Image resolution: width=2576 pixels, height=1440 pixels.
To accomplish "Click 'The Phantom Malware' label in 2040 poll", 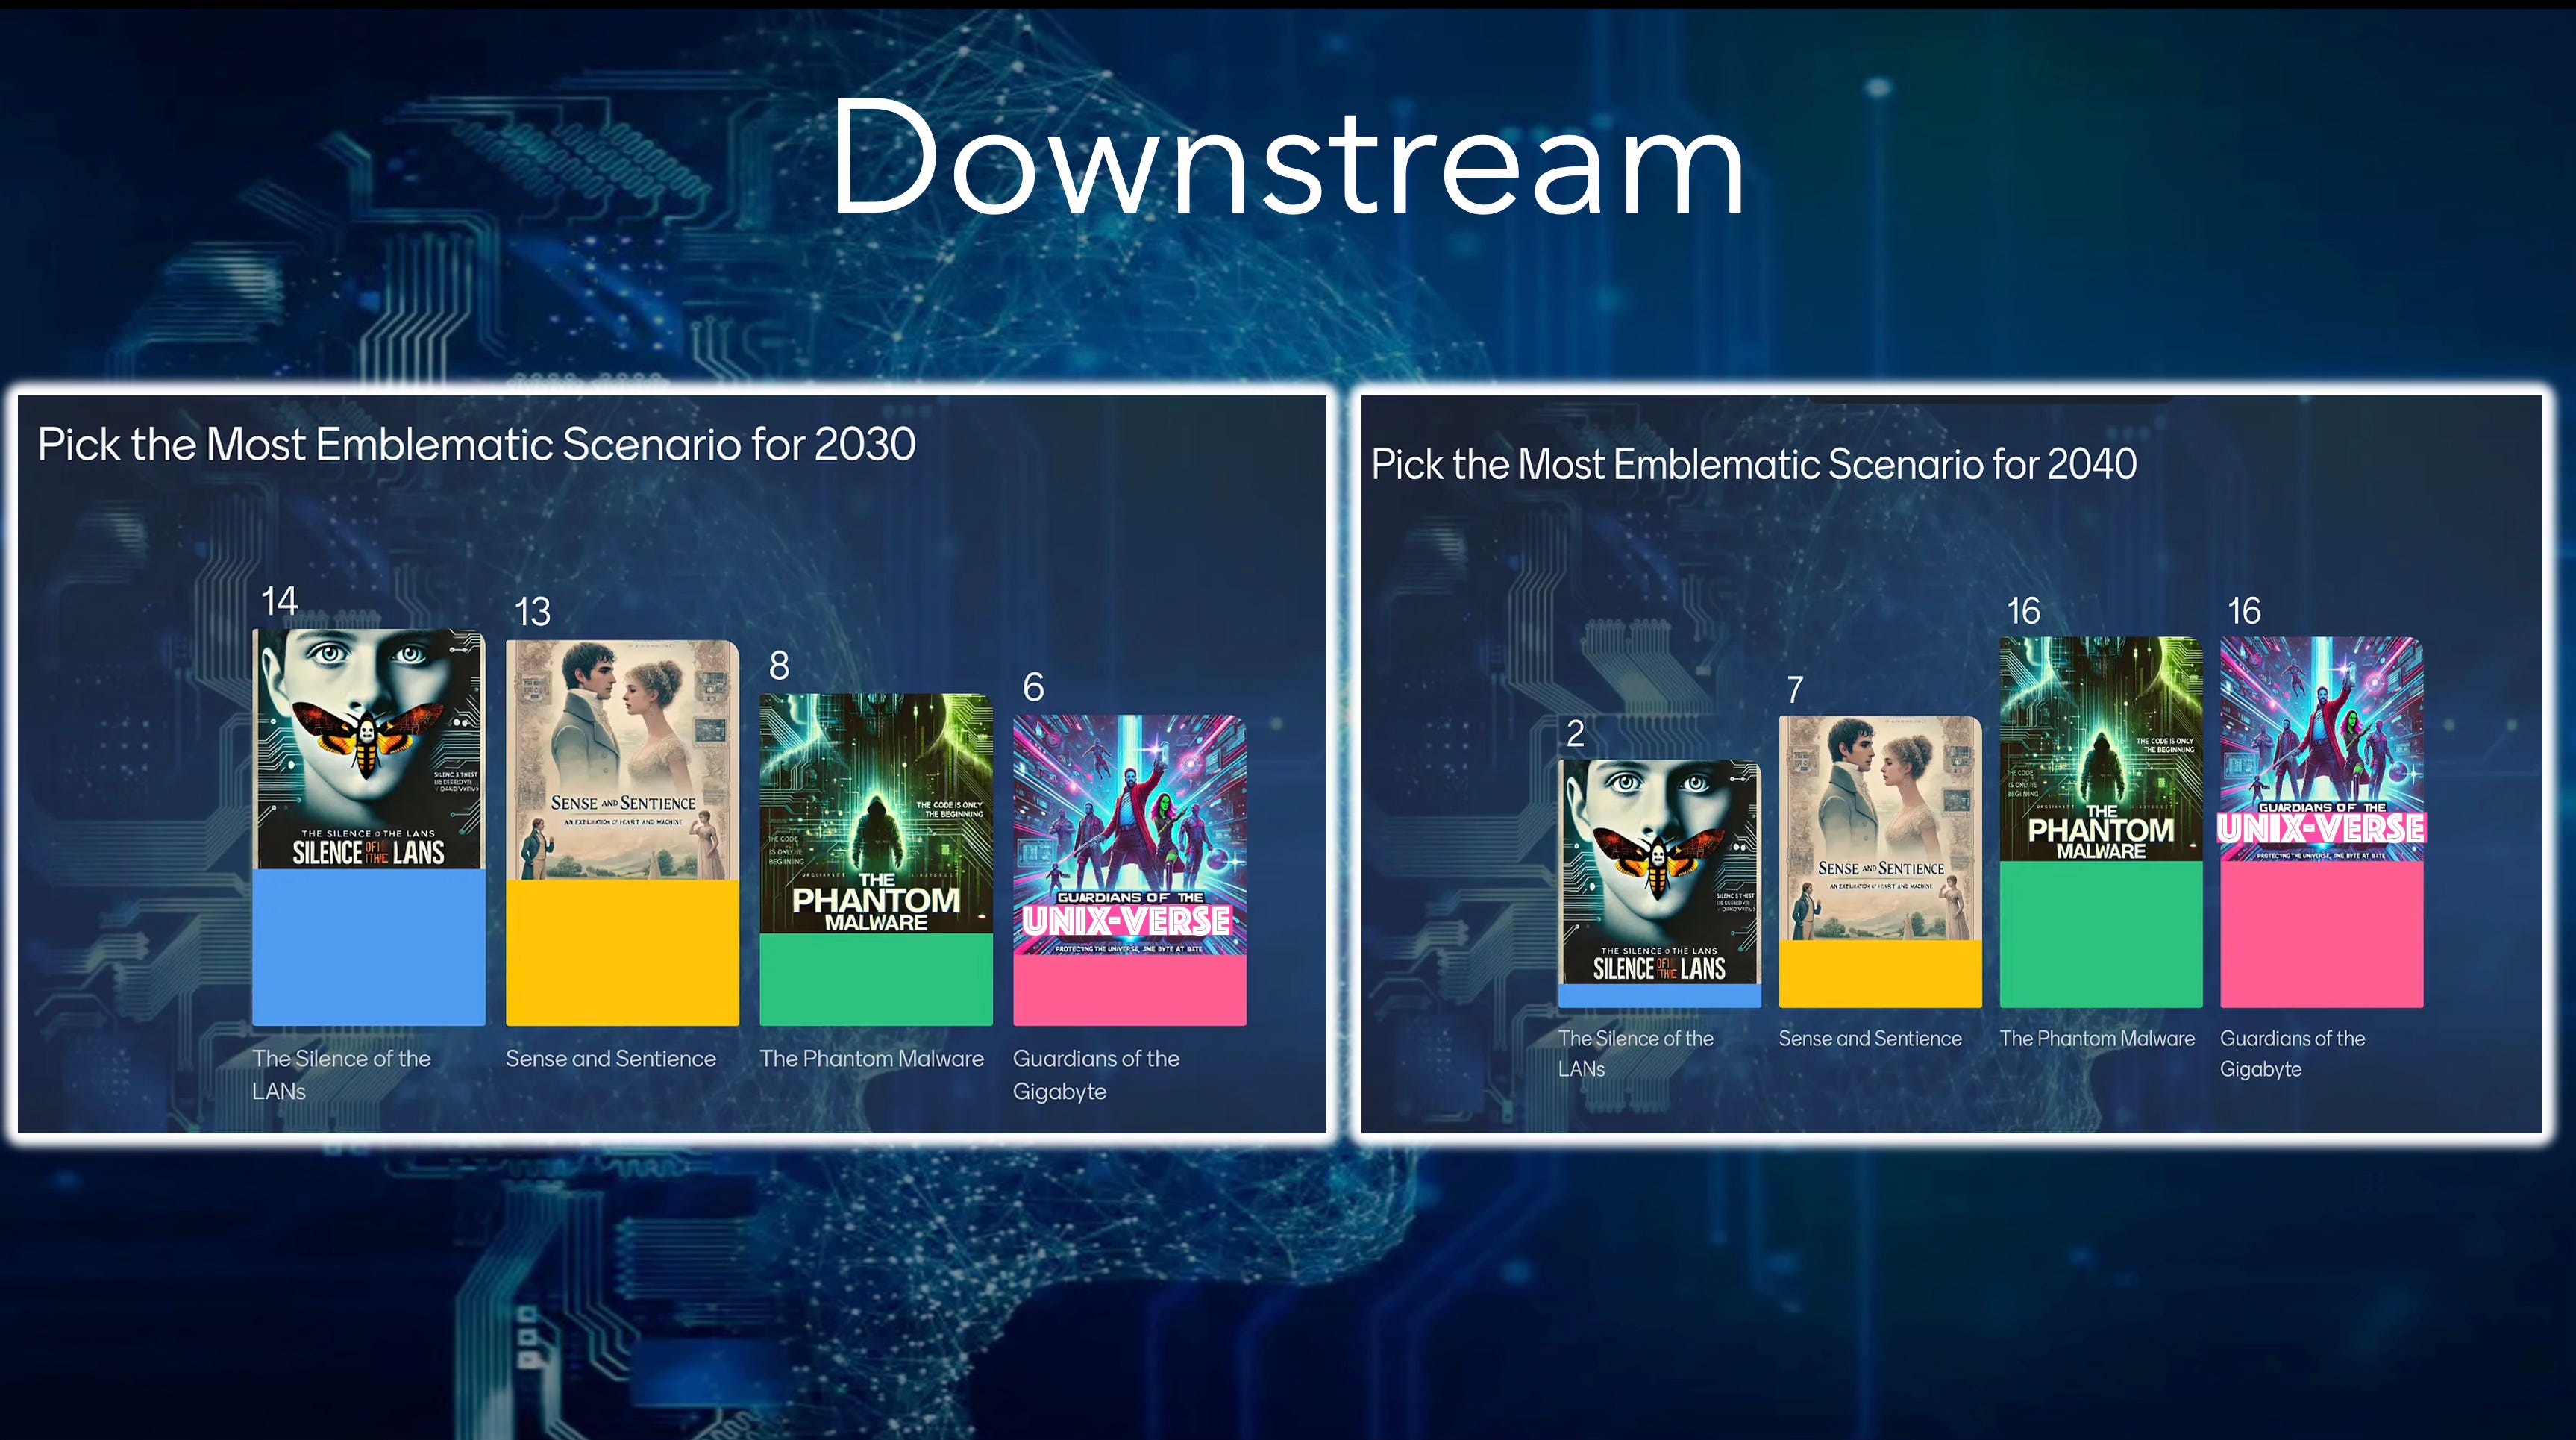I will (x=2097, y=1038).
